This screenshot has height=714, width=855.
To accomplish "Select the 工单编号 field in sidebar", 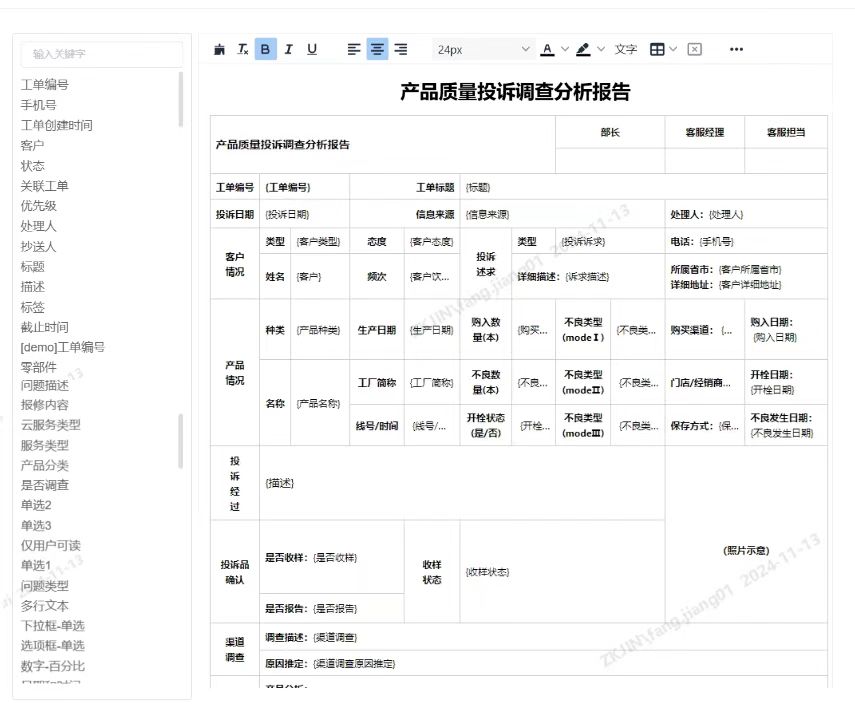I will [46, 85].
